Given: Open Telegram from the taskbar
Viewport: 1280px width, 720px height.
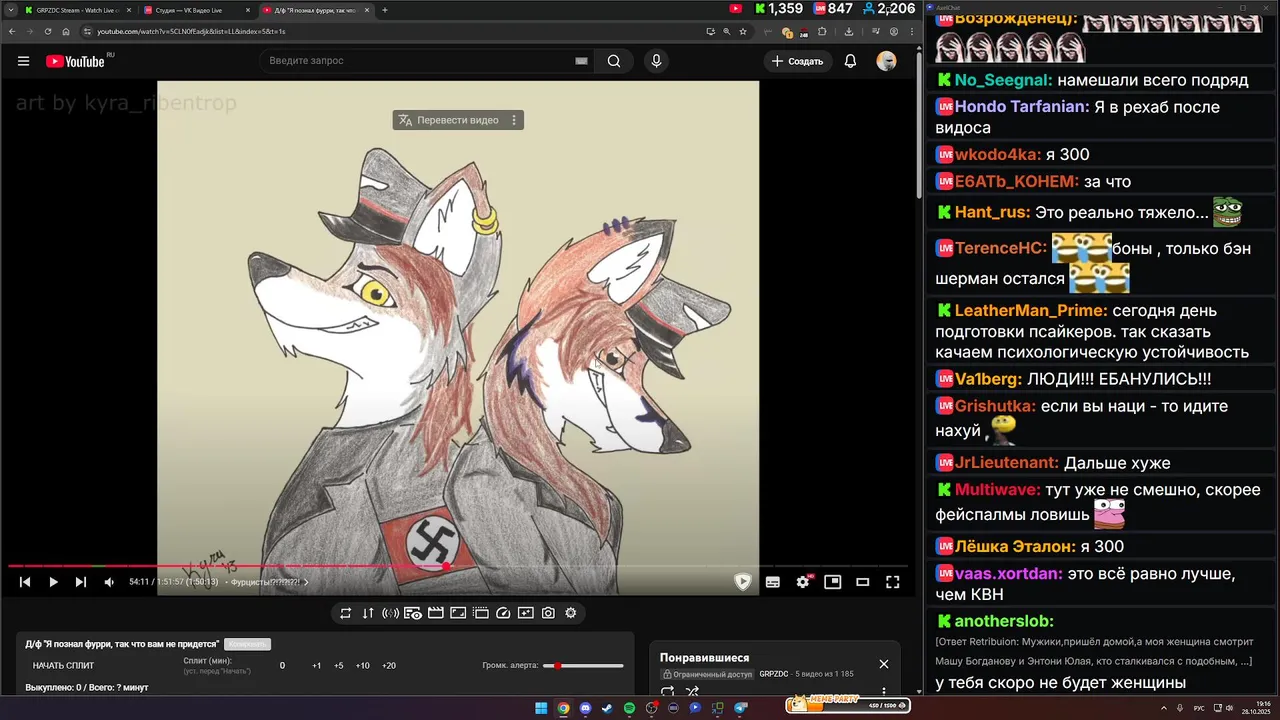Looking at the screenshot, I should click(741, 708).
